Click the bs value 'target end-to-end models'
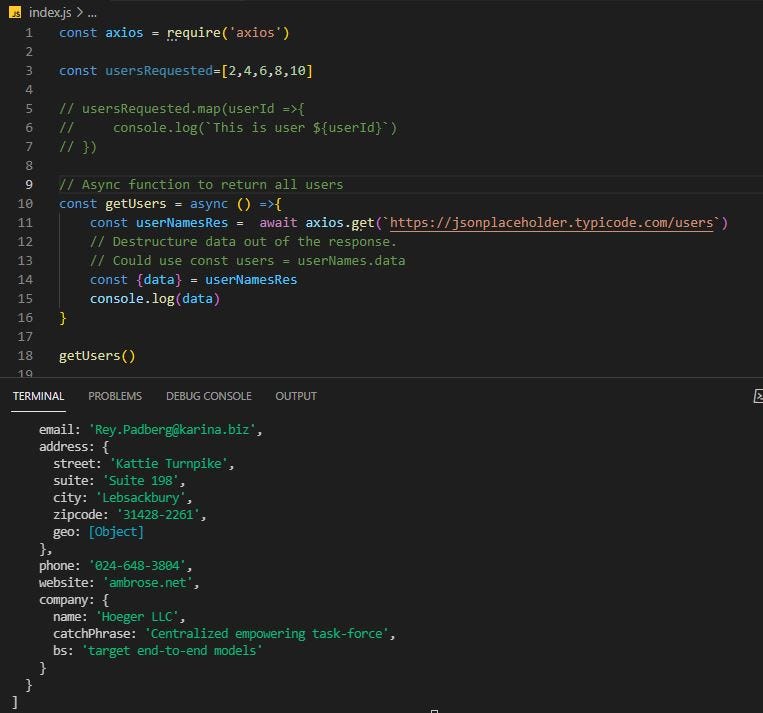This screenshot has width=763, height=713. click(x=172, y=651)
